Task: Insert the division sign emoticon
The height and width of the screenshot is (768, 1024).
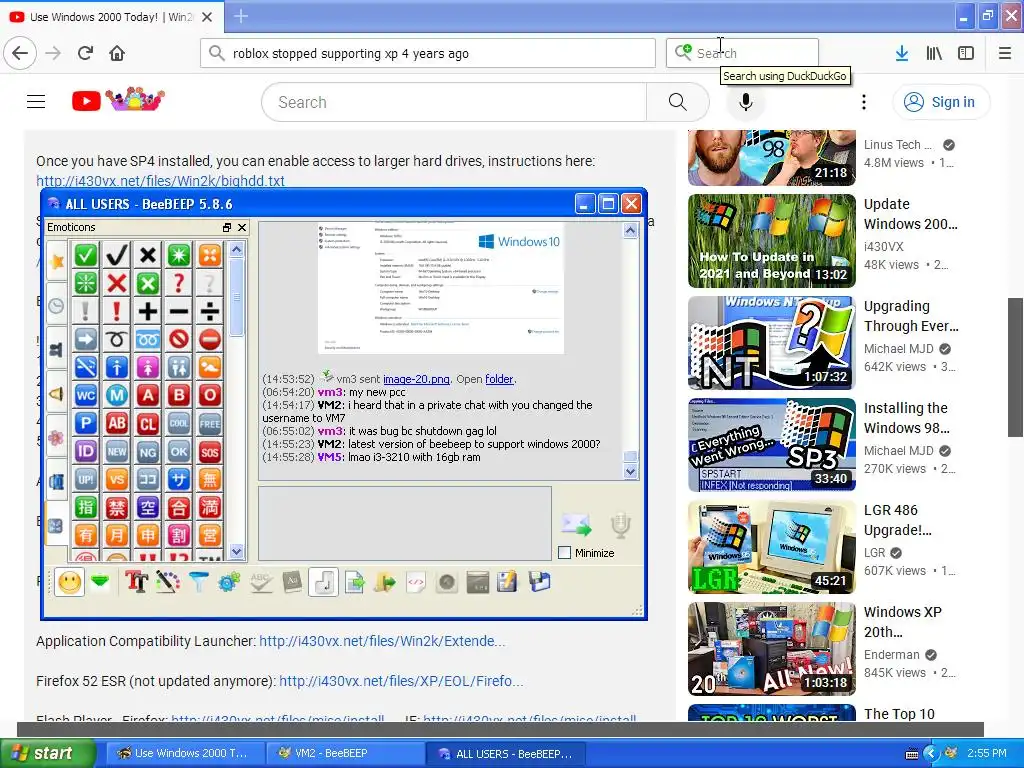Action: [x=210, y=311]
